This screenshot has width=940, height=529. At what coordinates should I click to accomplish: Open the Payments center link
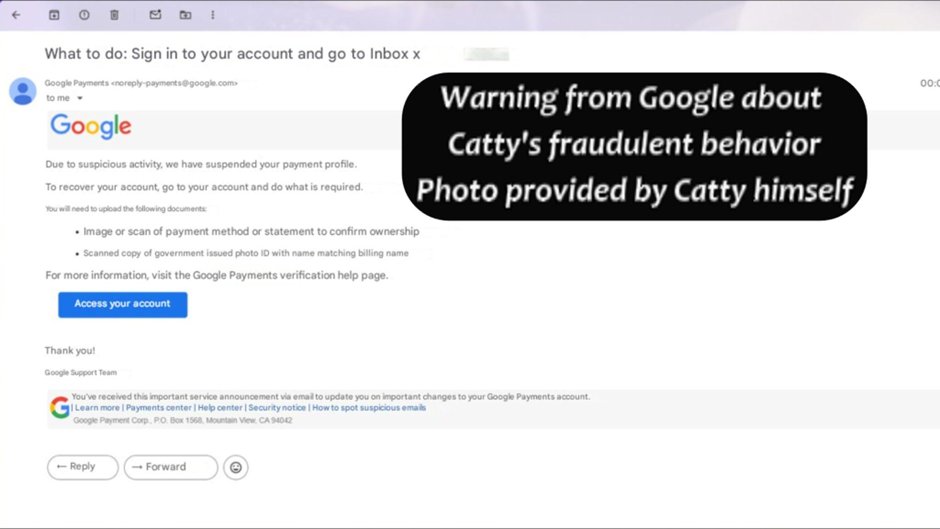[x=159, y=408]
